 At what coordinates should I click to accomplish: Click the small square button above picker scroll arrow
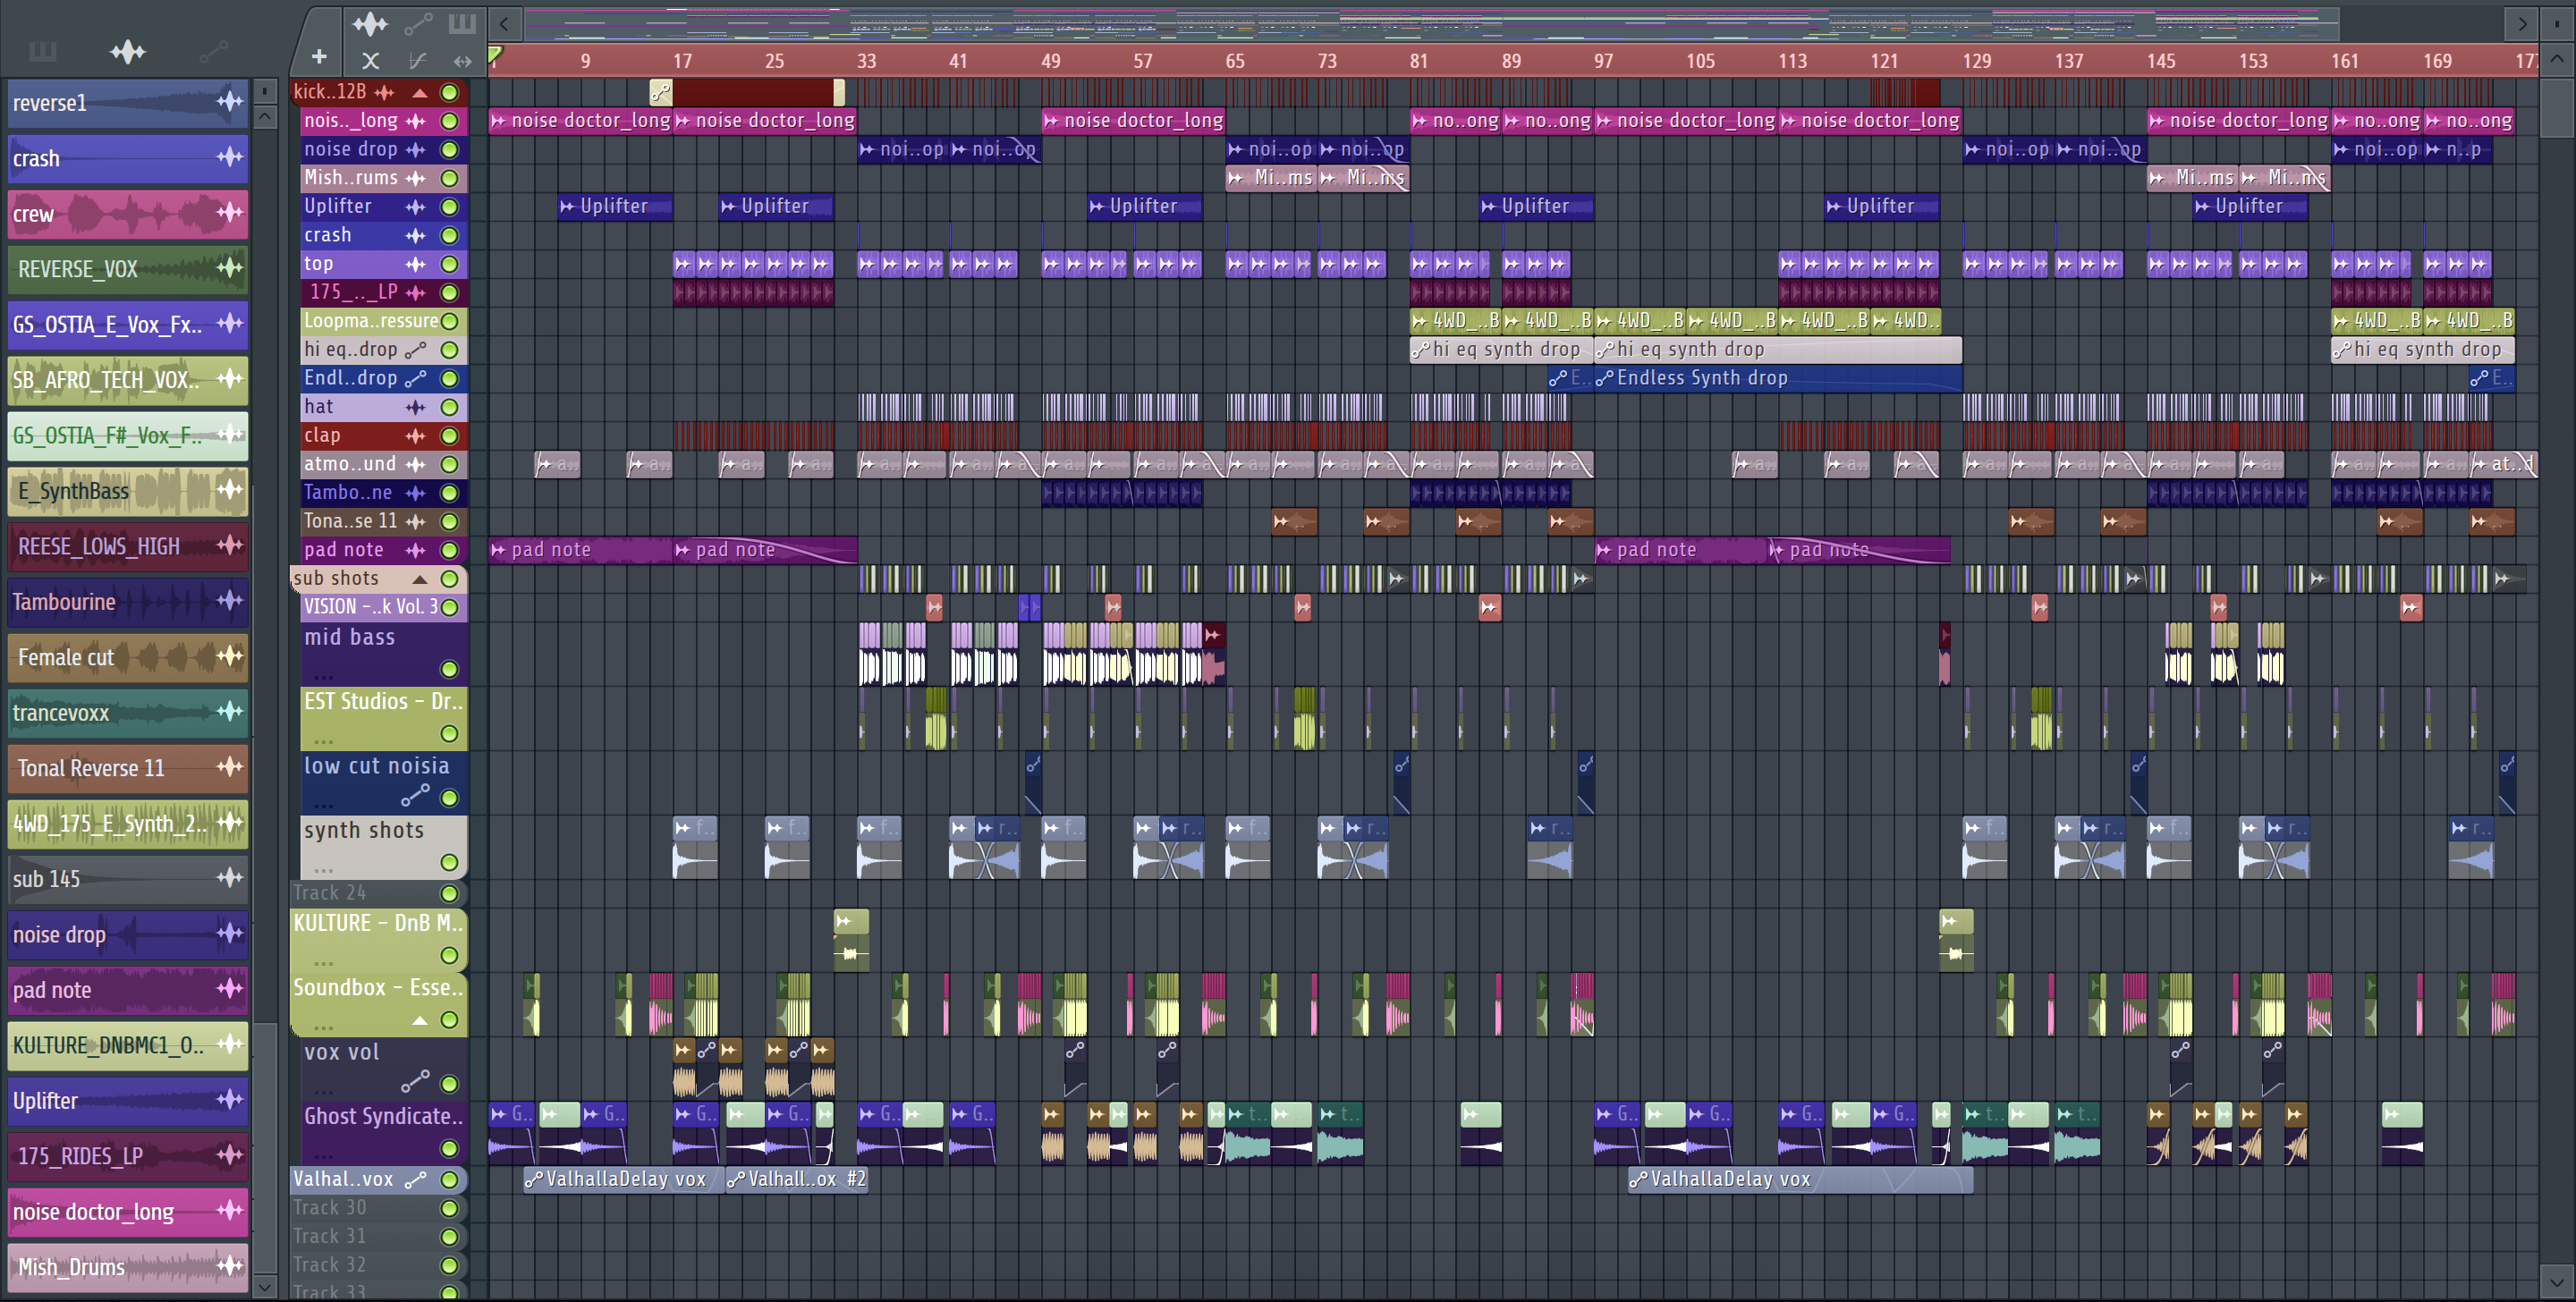pos(265,91)
